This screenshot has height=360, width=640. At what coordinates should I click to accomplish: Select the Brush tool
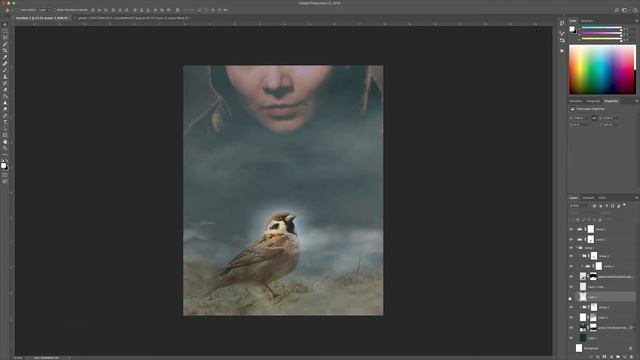click(x=5, y=70)
